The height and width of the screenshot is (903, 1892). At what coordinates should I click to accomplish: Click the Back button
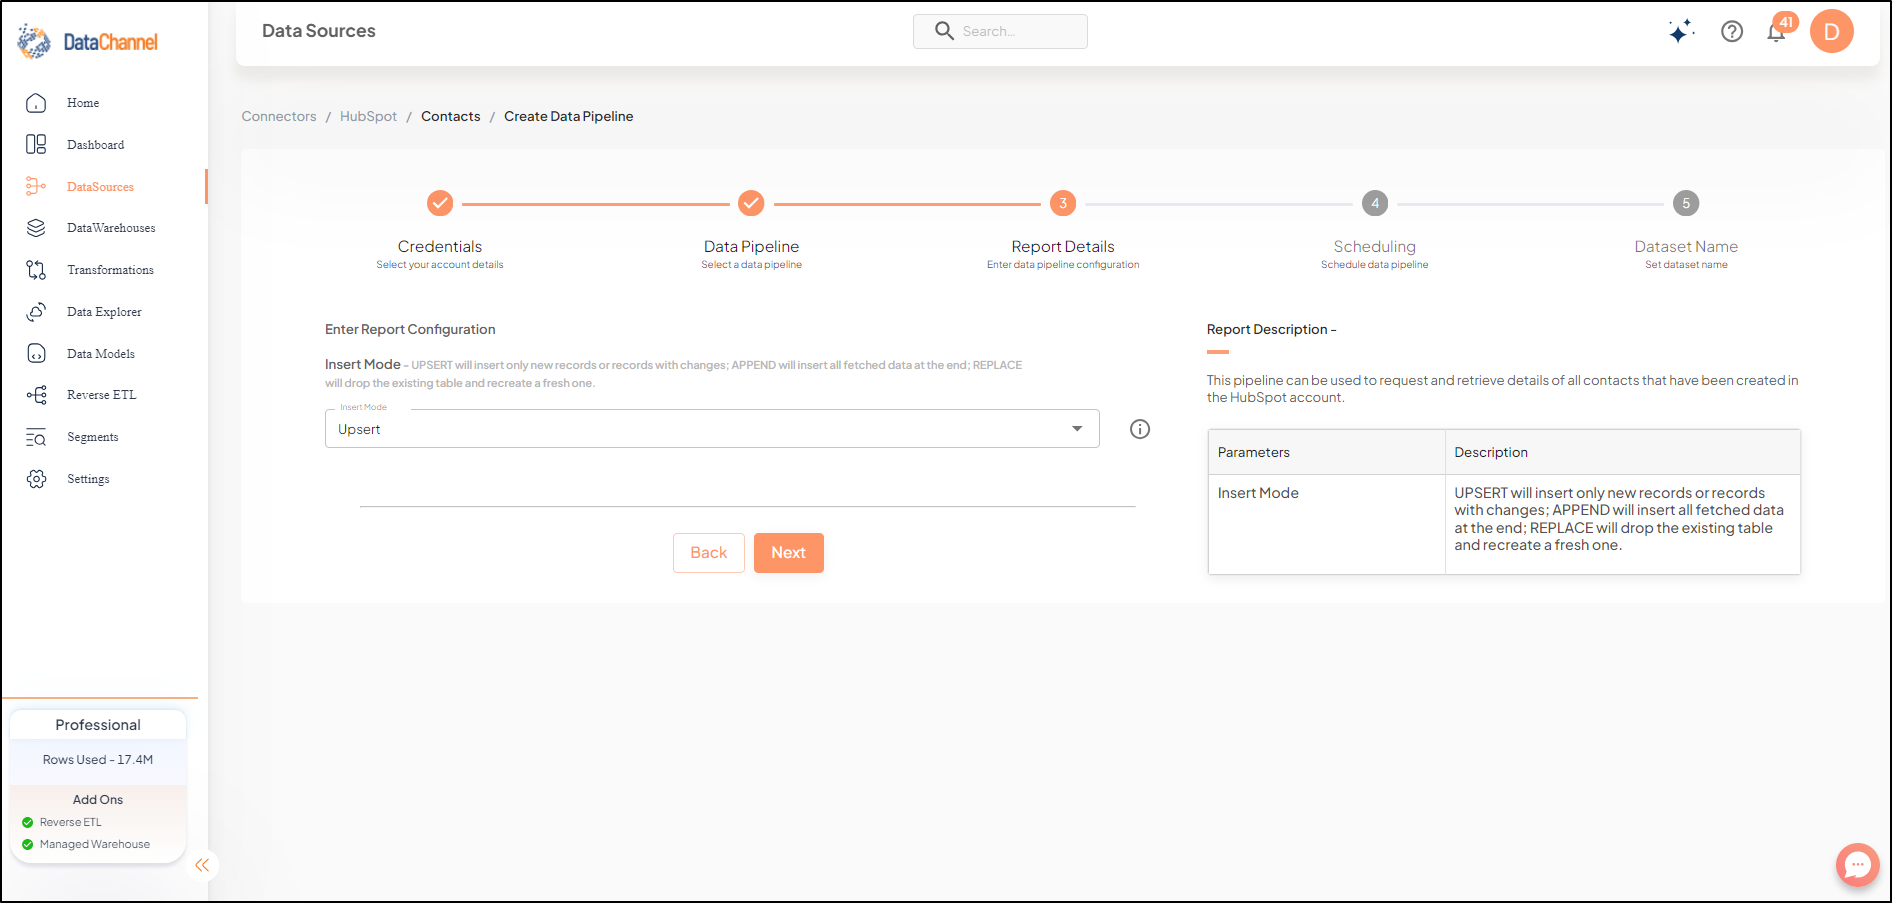tap(709, 553)
